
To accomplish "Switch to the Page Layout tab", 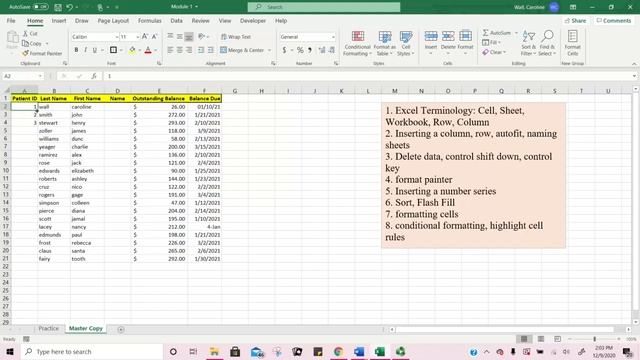I will [x=113, y=20].
